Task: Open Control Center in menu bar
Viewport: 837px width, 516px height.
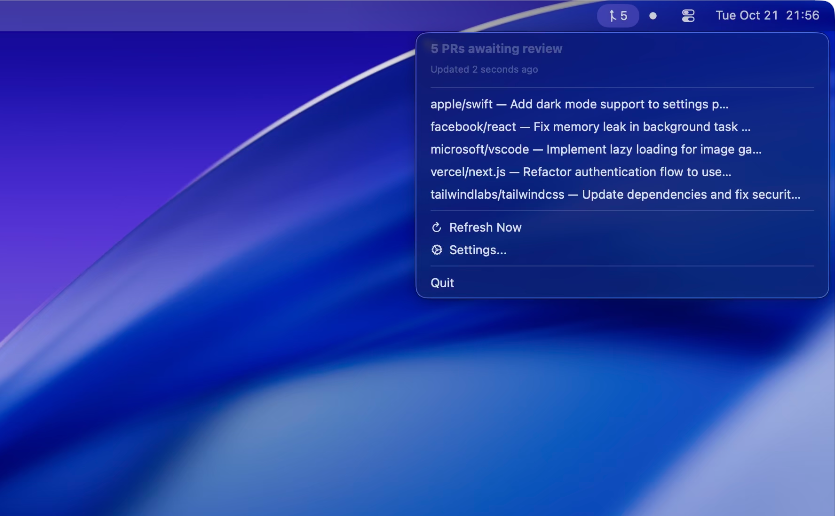Action: click(688, 16)
